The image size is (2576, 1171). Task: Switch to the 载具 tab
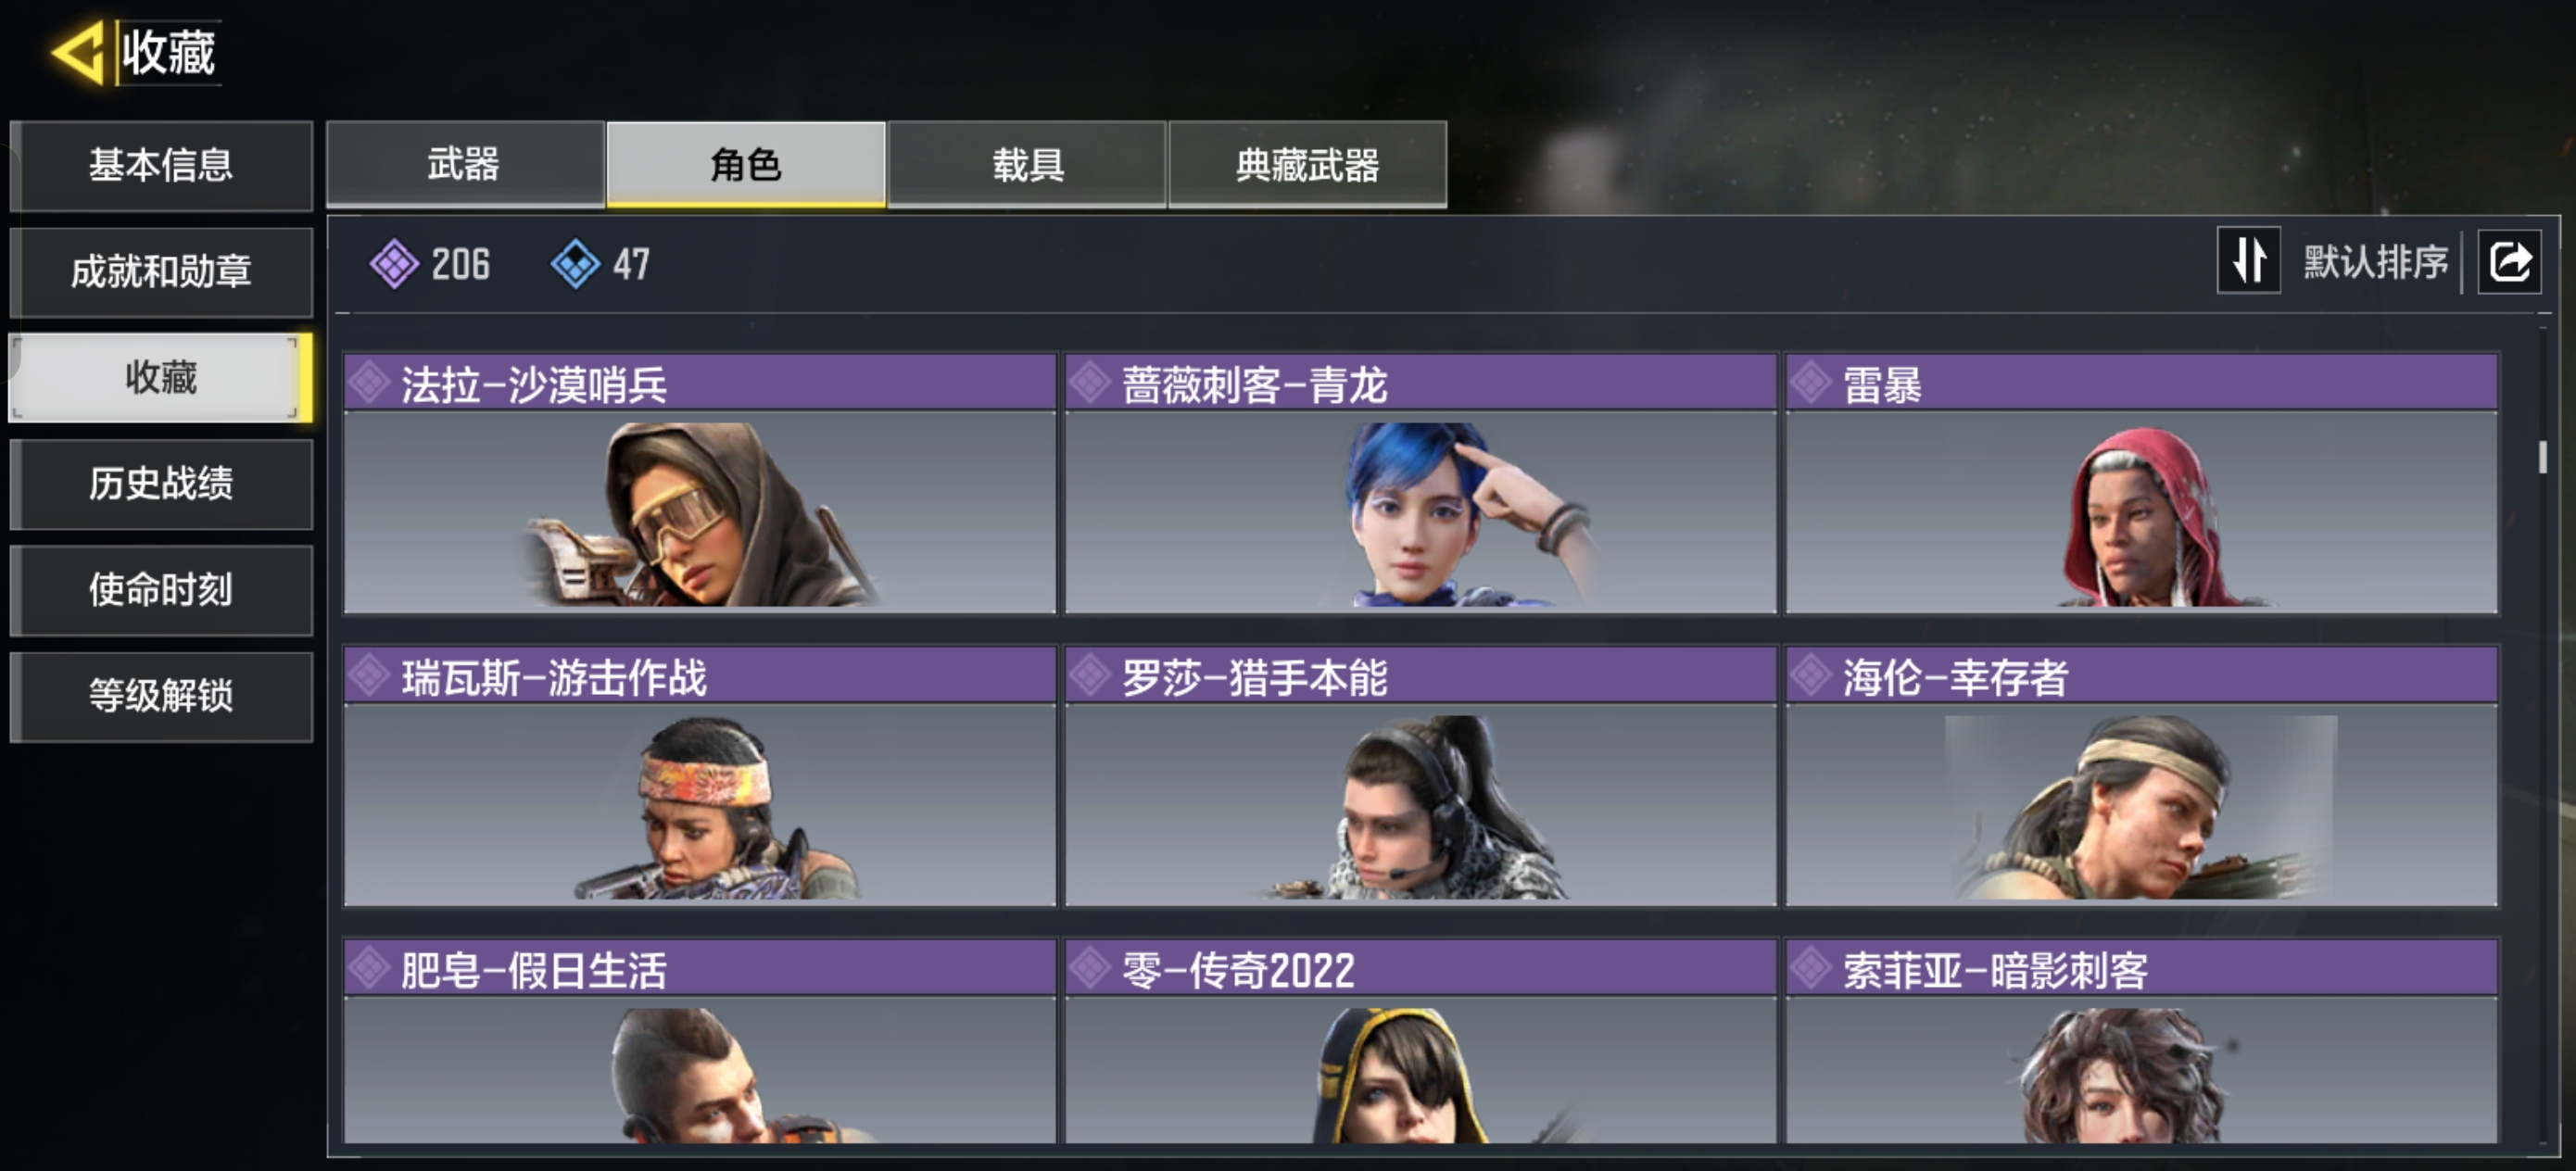(x=1027, y=164)
